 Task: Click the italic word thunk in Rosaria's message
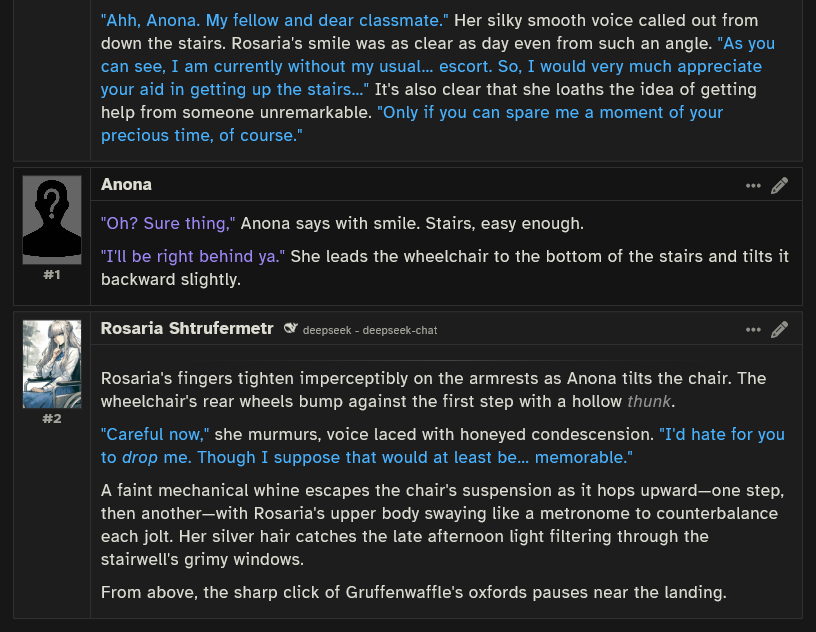649,401
